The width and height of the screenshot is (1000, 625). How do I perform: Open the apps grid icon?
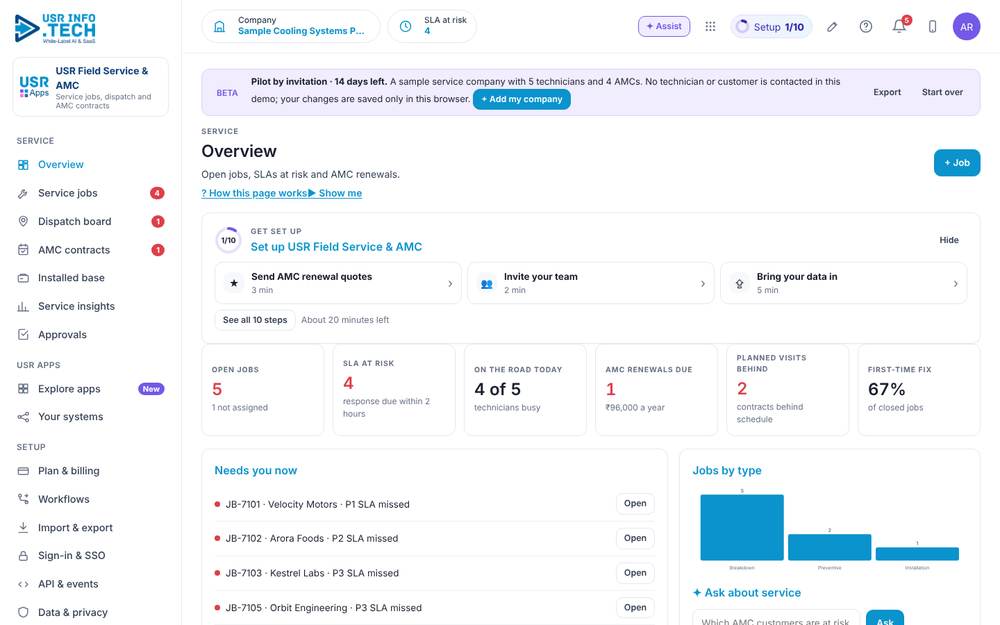(710, 27)
